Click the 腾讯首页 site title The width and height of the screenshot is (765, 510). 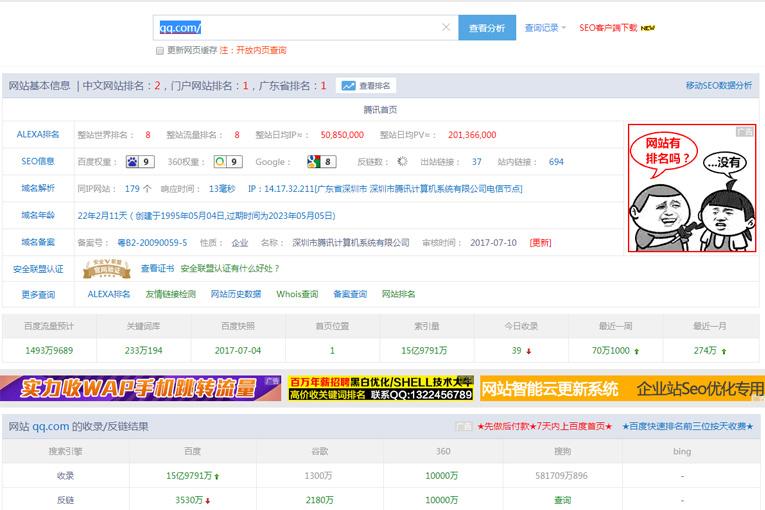[380, 110]
